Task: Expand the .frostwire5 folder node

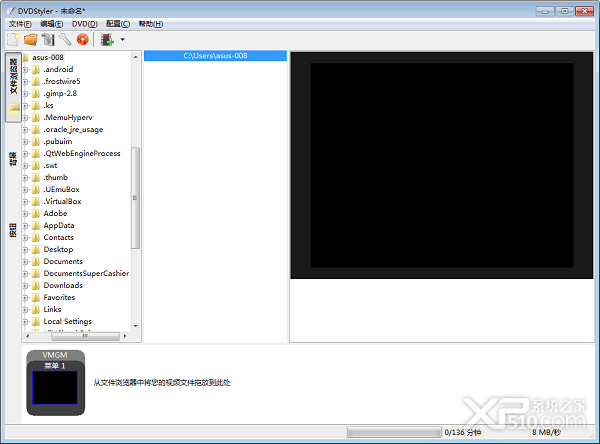Action: 25,82
